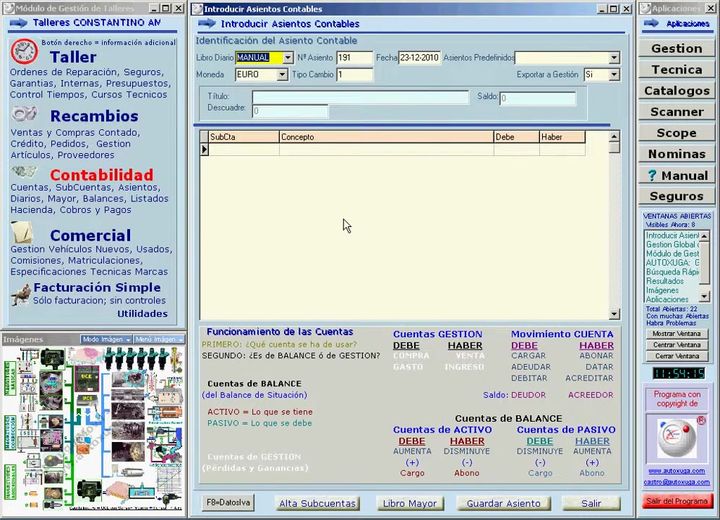720x520 pixels.
Task: Click the red clock icon beside Taller
Action: click(x=24, y=51)
